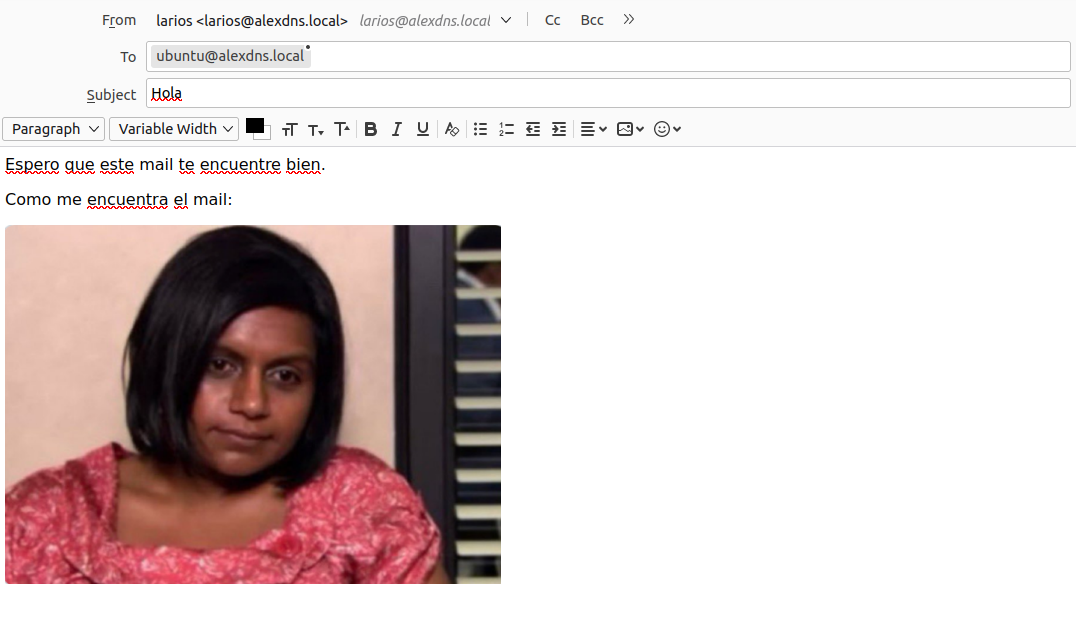Apply numbered list
The height and width of the screenshot is (622, 1076).
(507, 129)
